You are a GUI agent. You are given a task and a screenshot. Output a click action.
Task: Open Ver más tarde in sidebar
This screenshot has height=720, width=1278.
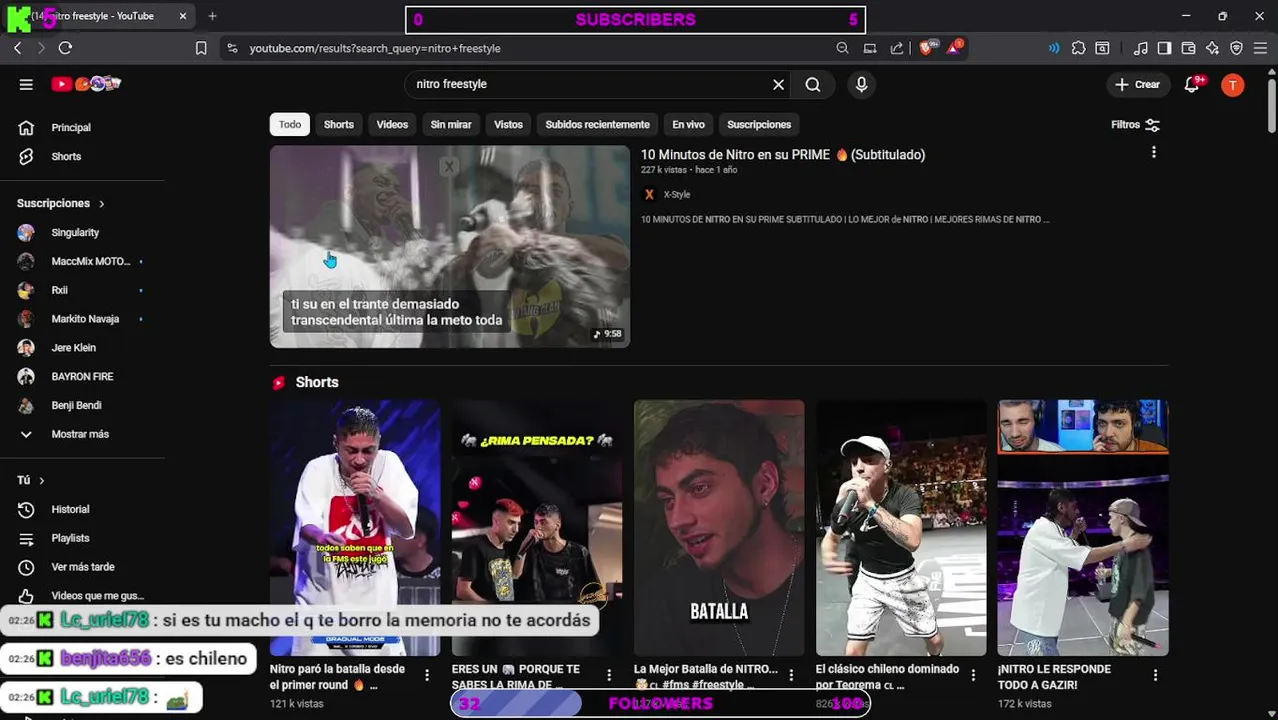(83, 567)
